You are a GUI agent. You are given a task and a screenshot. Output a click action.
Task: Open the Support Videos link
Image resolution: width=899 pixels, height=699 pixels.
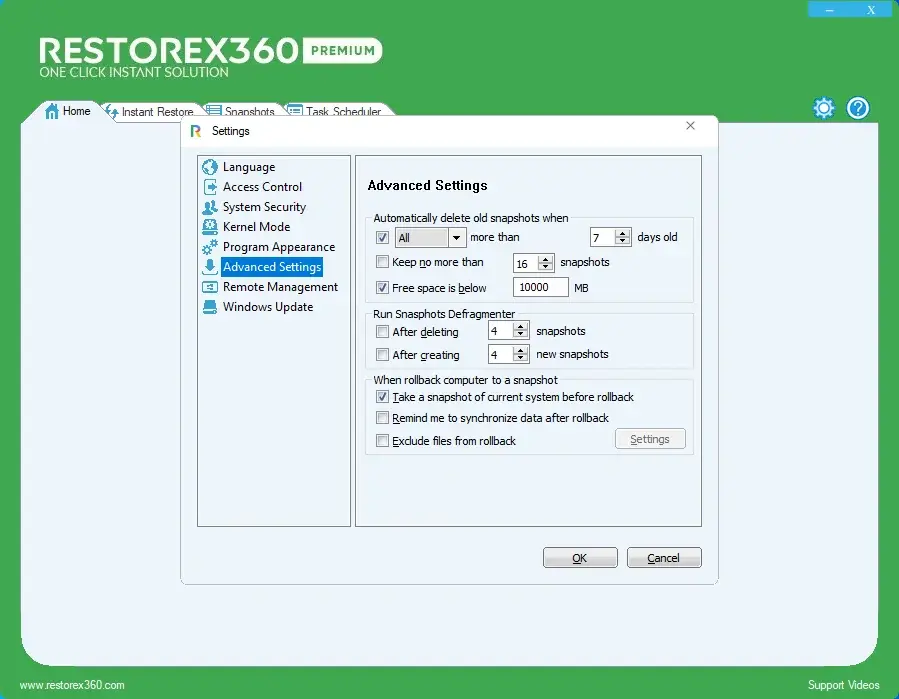(x=843, y=685)
